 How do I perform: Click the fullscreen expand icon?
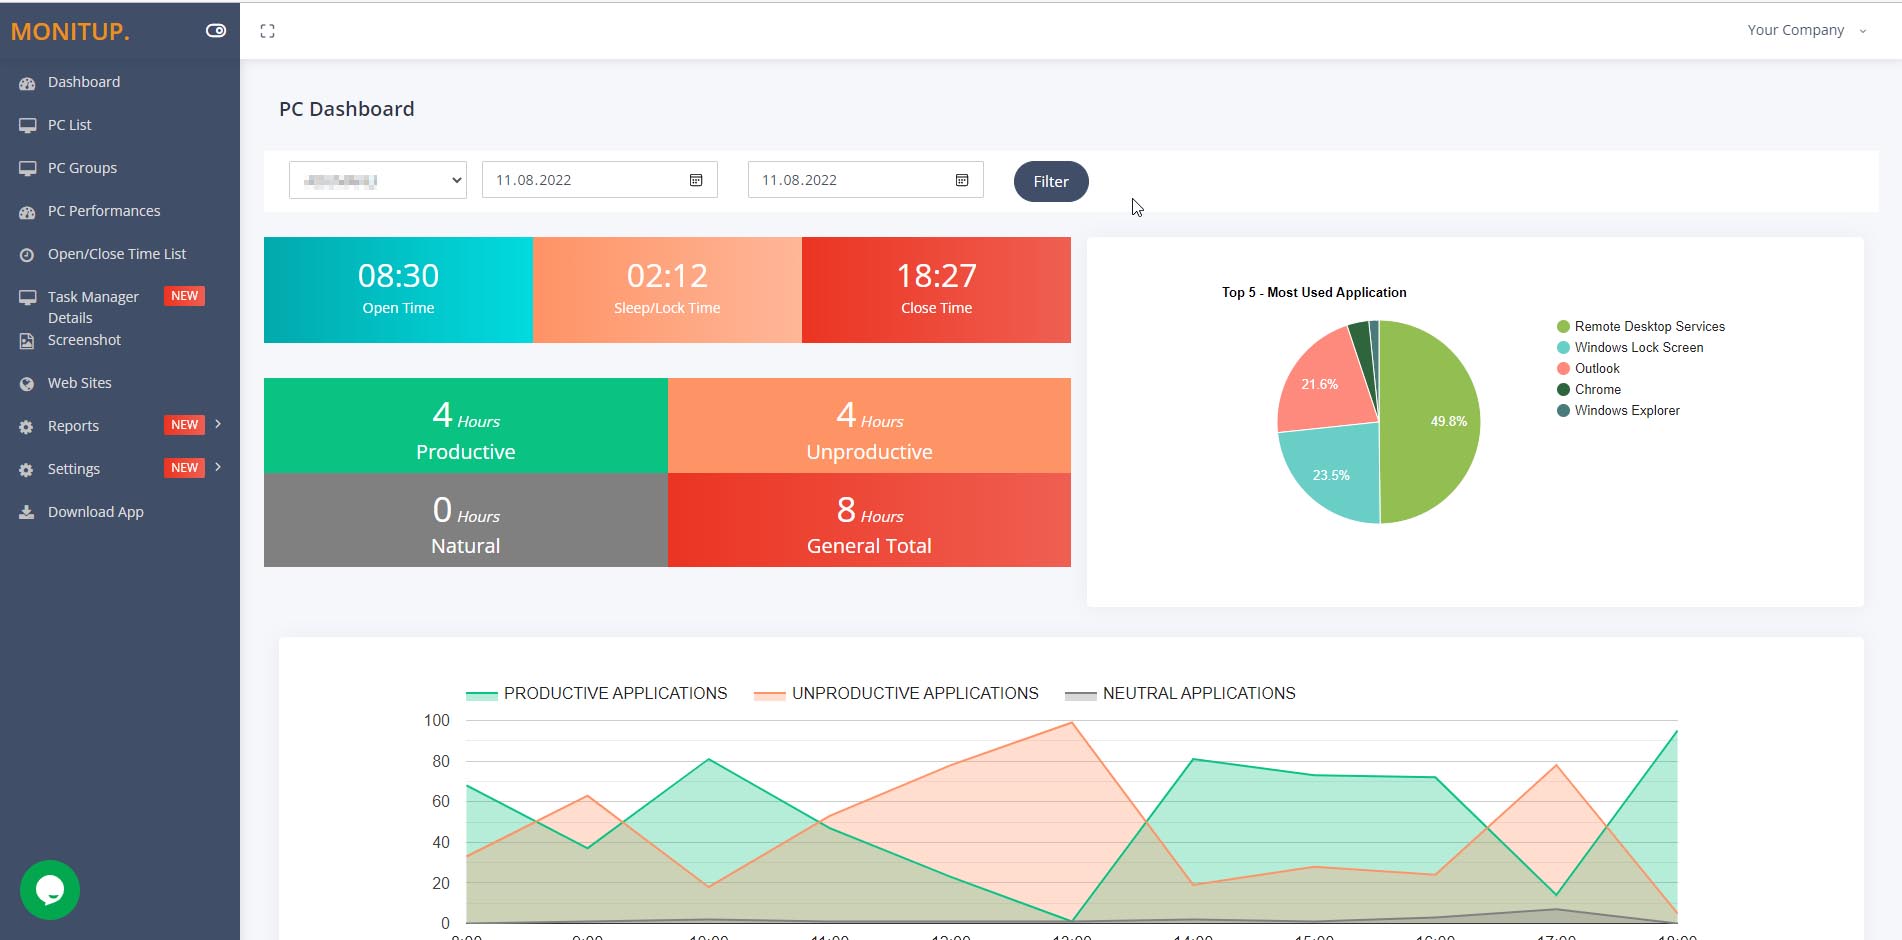[267, 31]
